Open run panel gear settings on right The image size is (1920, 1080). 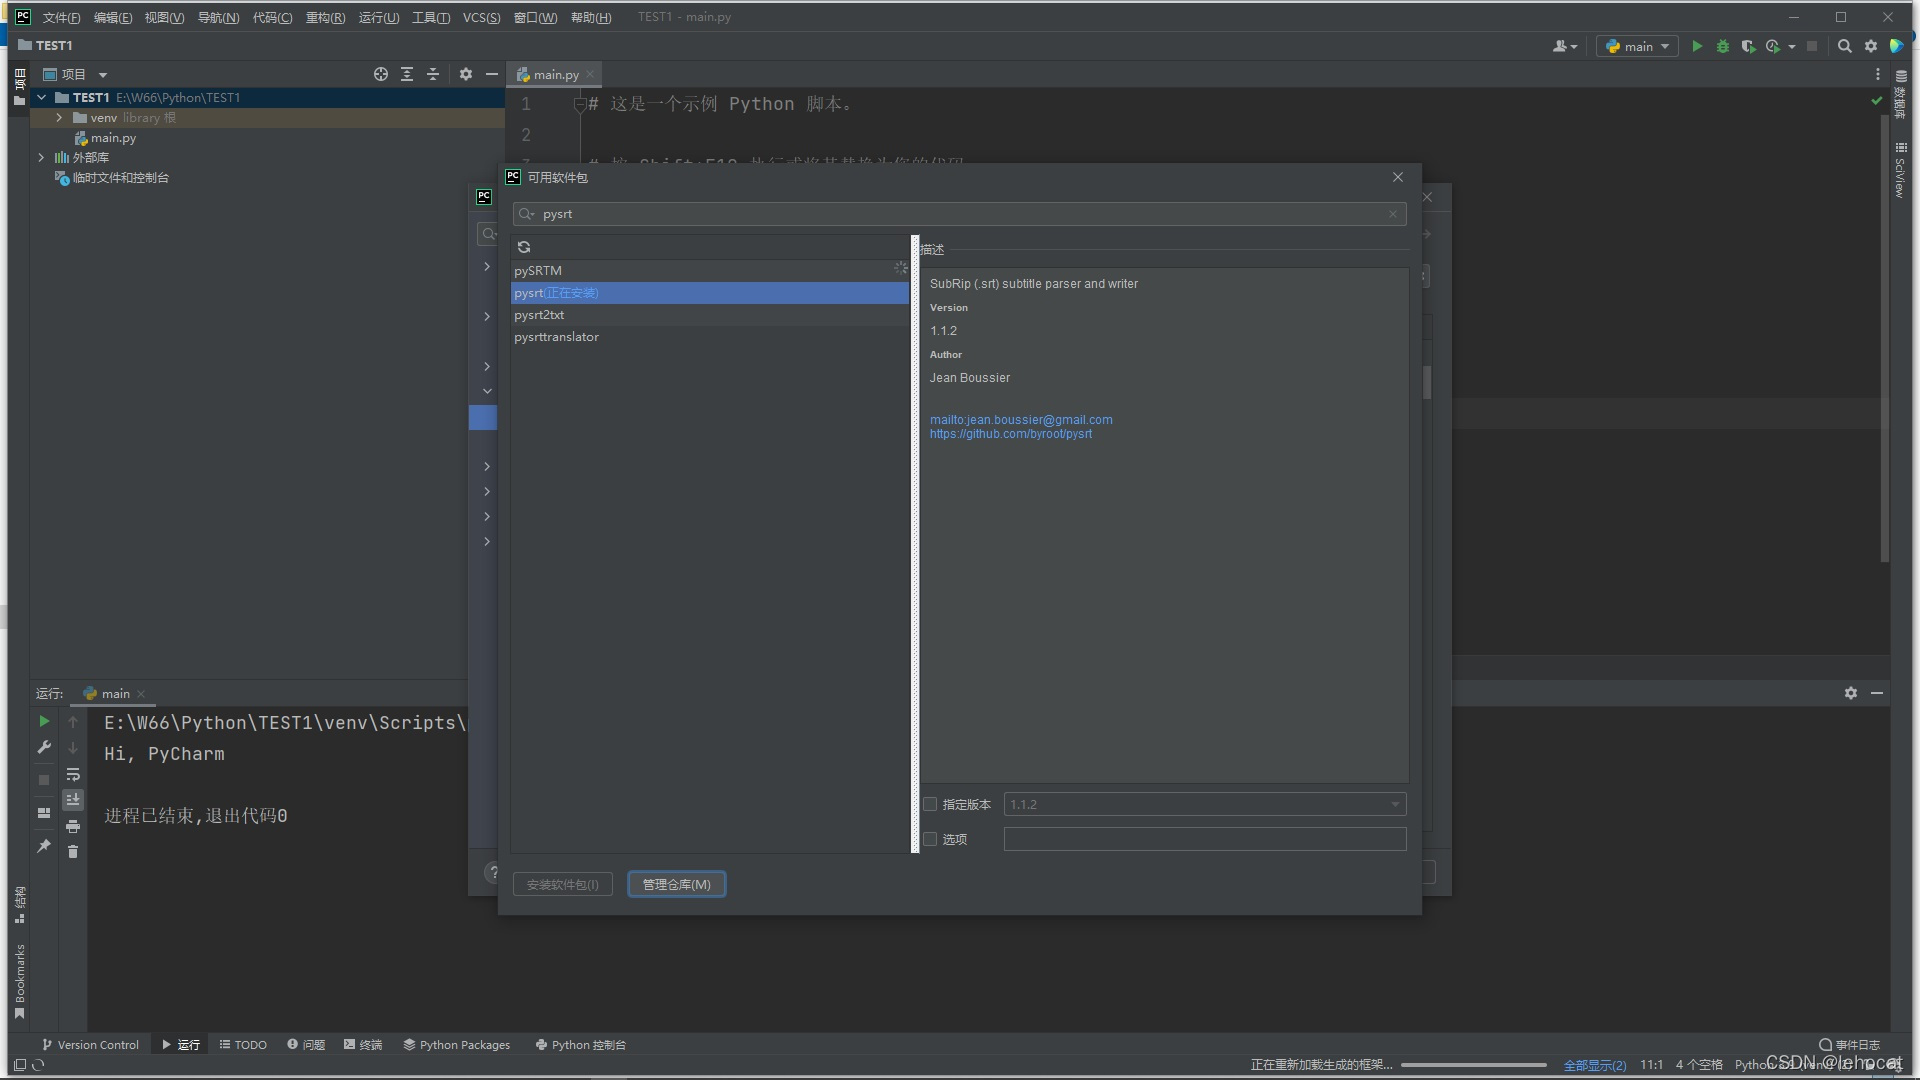(x=1851, y=693)
